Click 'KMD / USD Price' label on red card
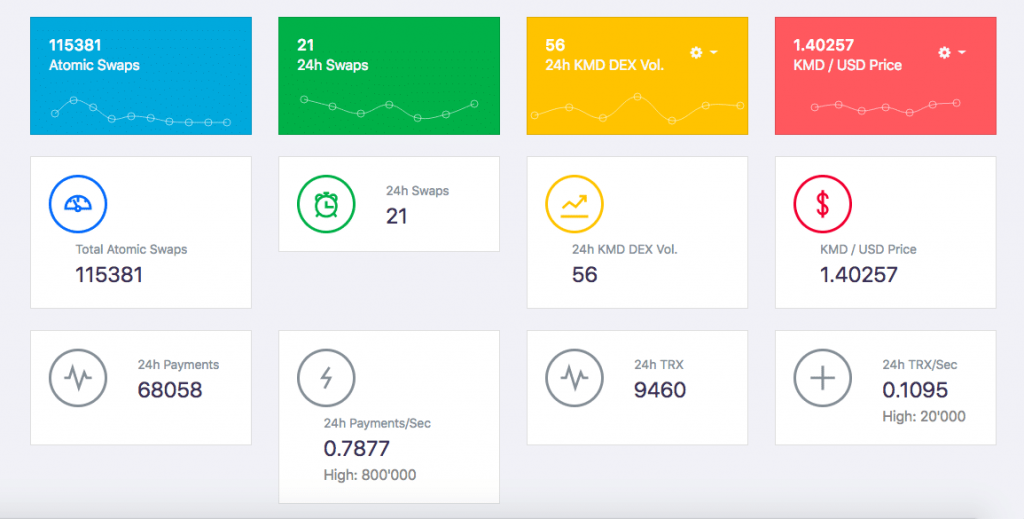Image resolution: width=1024 pixels, height=519 pixels. pyautogui.click(x=847, y=65)
